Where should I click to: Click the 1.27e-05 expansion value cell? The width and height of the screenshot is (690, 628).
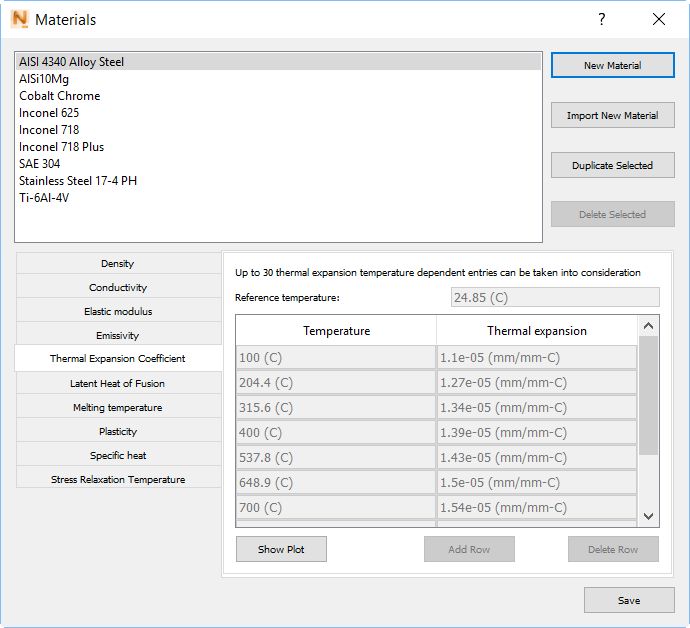click(537, 382)
